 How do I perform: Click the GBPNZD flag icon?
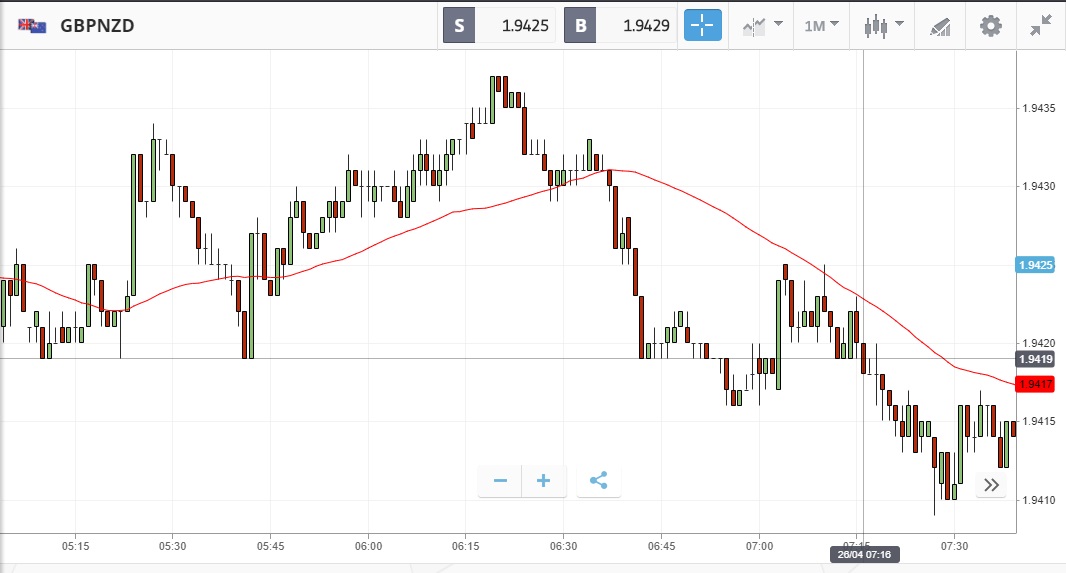(32, 26)
